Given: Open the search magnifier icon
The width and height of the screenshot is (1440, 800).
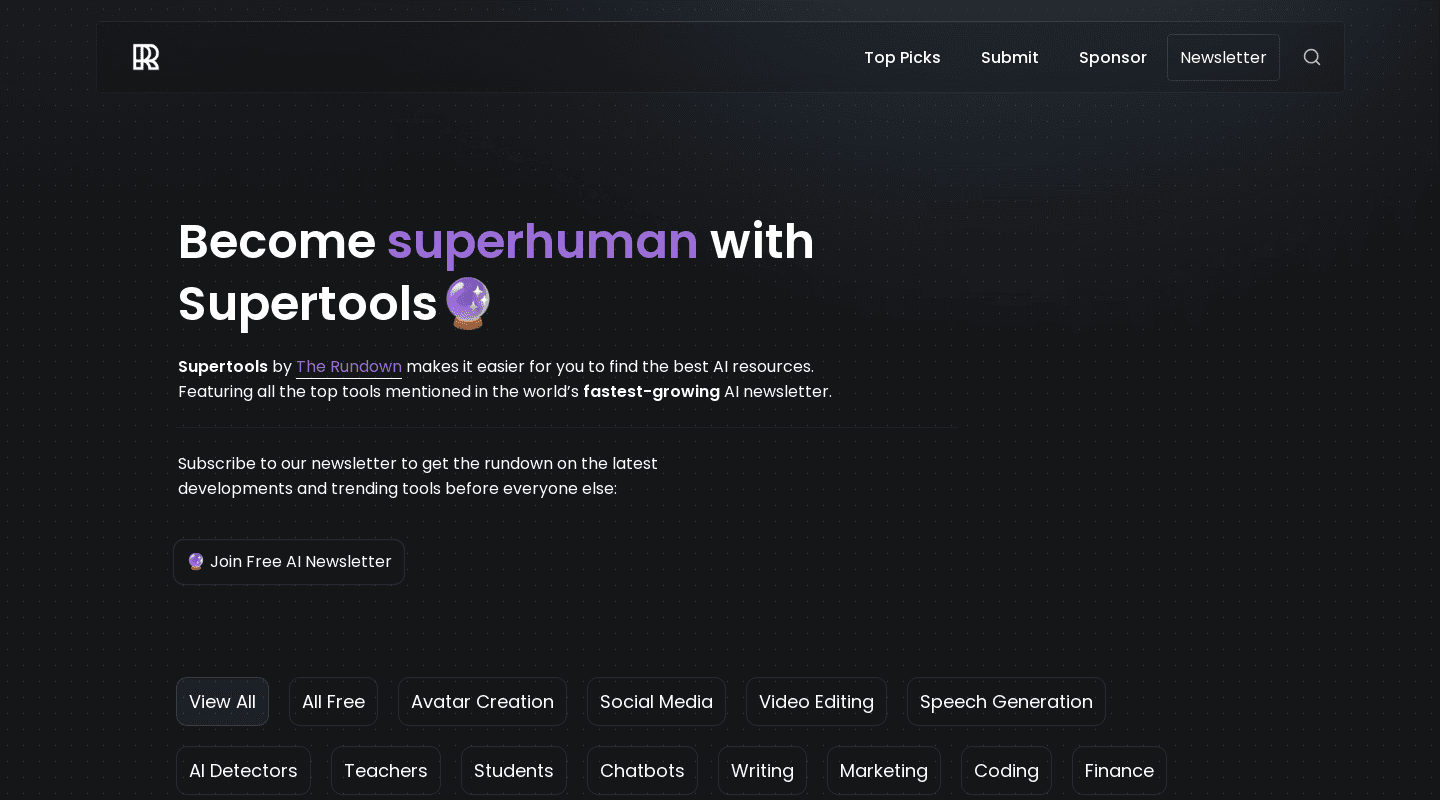Looking at the screenshot, I should [x=1312, y=57].
